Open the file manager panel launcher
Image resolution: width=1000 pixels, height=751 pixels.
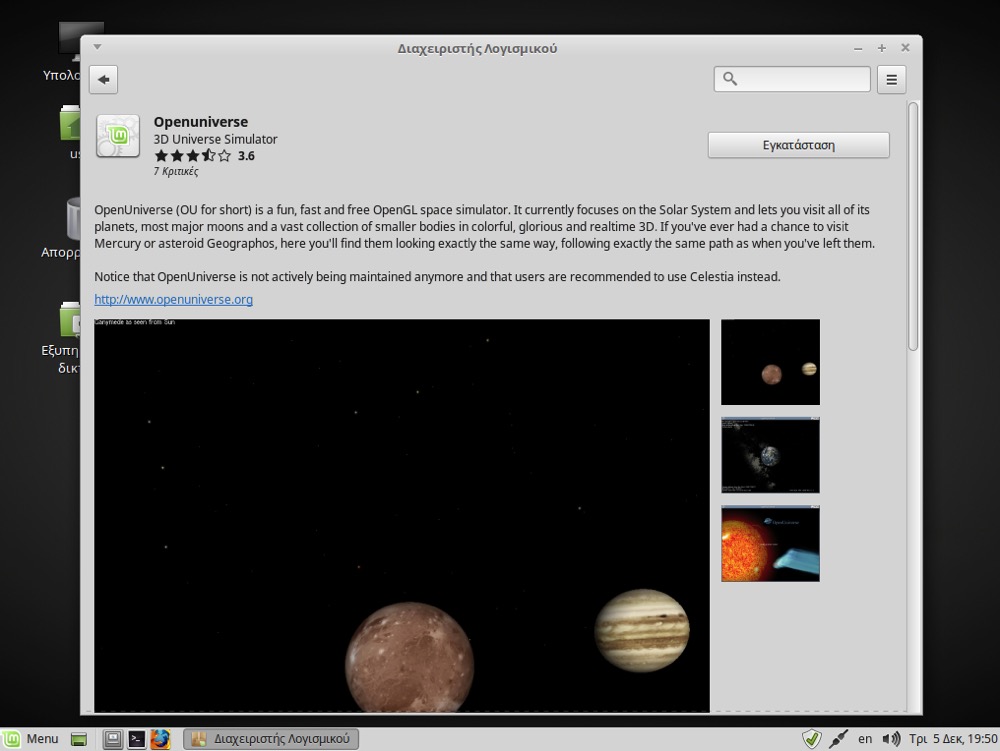point(113,739)
